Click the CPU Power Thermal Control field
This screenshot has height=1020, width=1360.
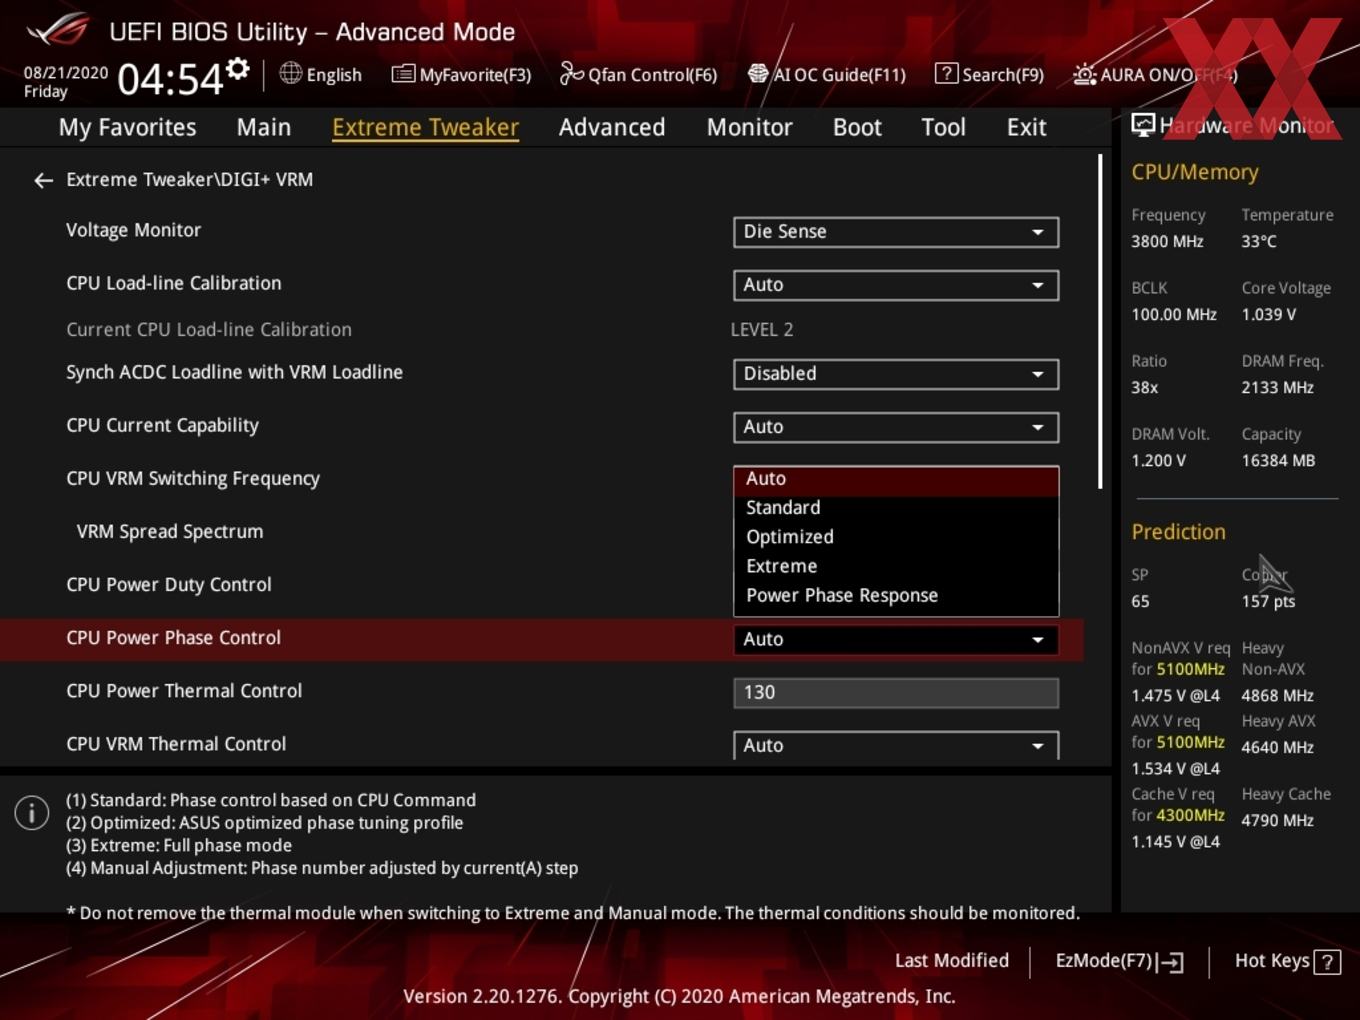[x=896, y=693]
